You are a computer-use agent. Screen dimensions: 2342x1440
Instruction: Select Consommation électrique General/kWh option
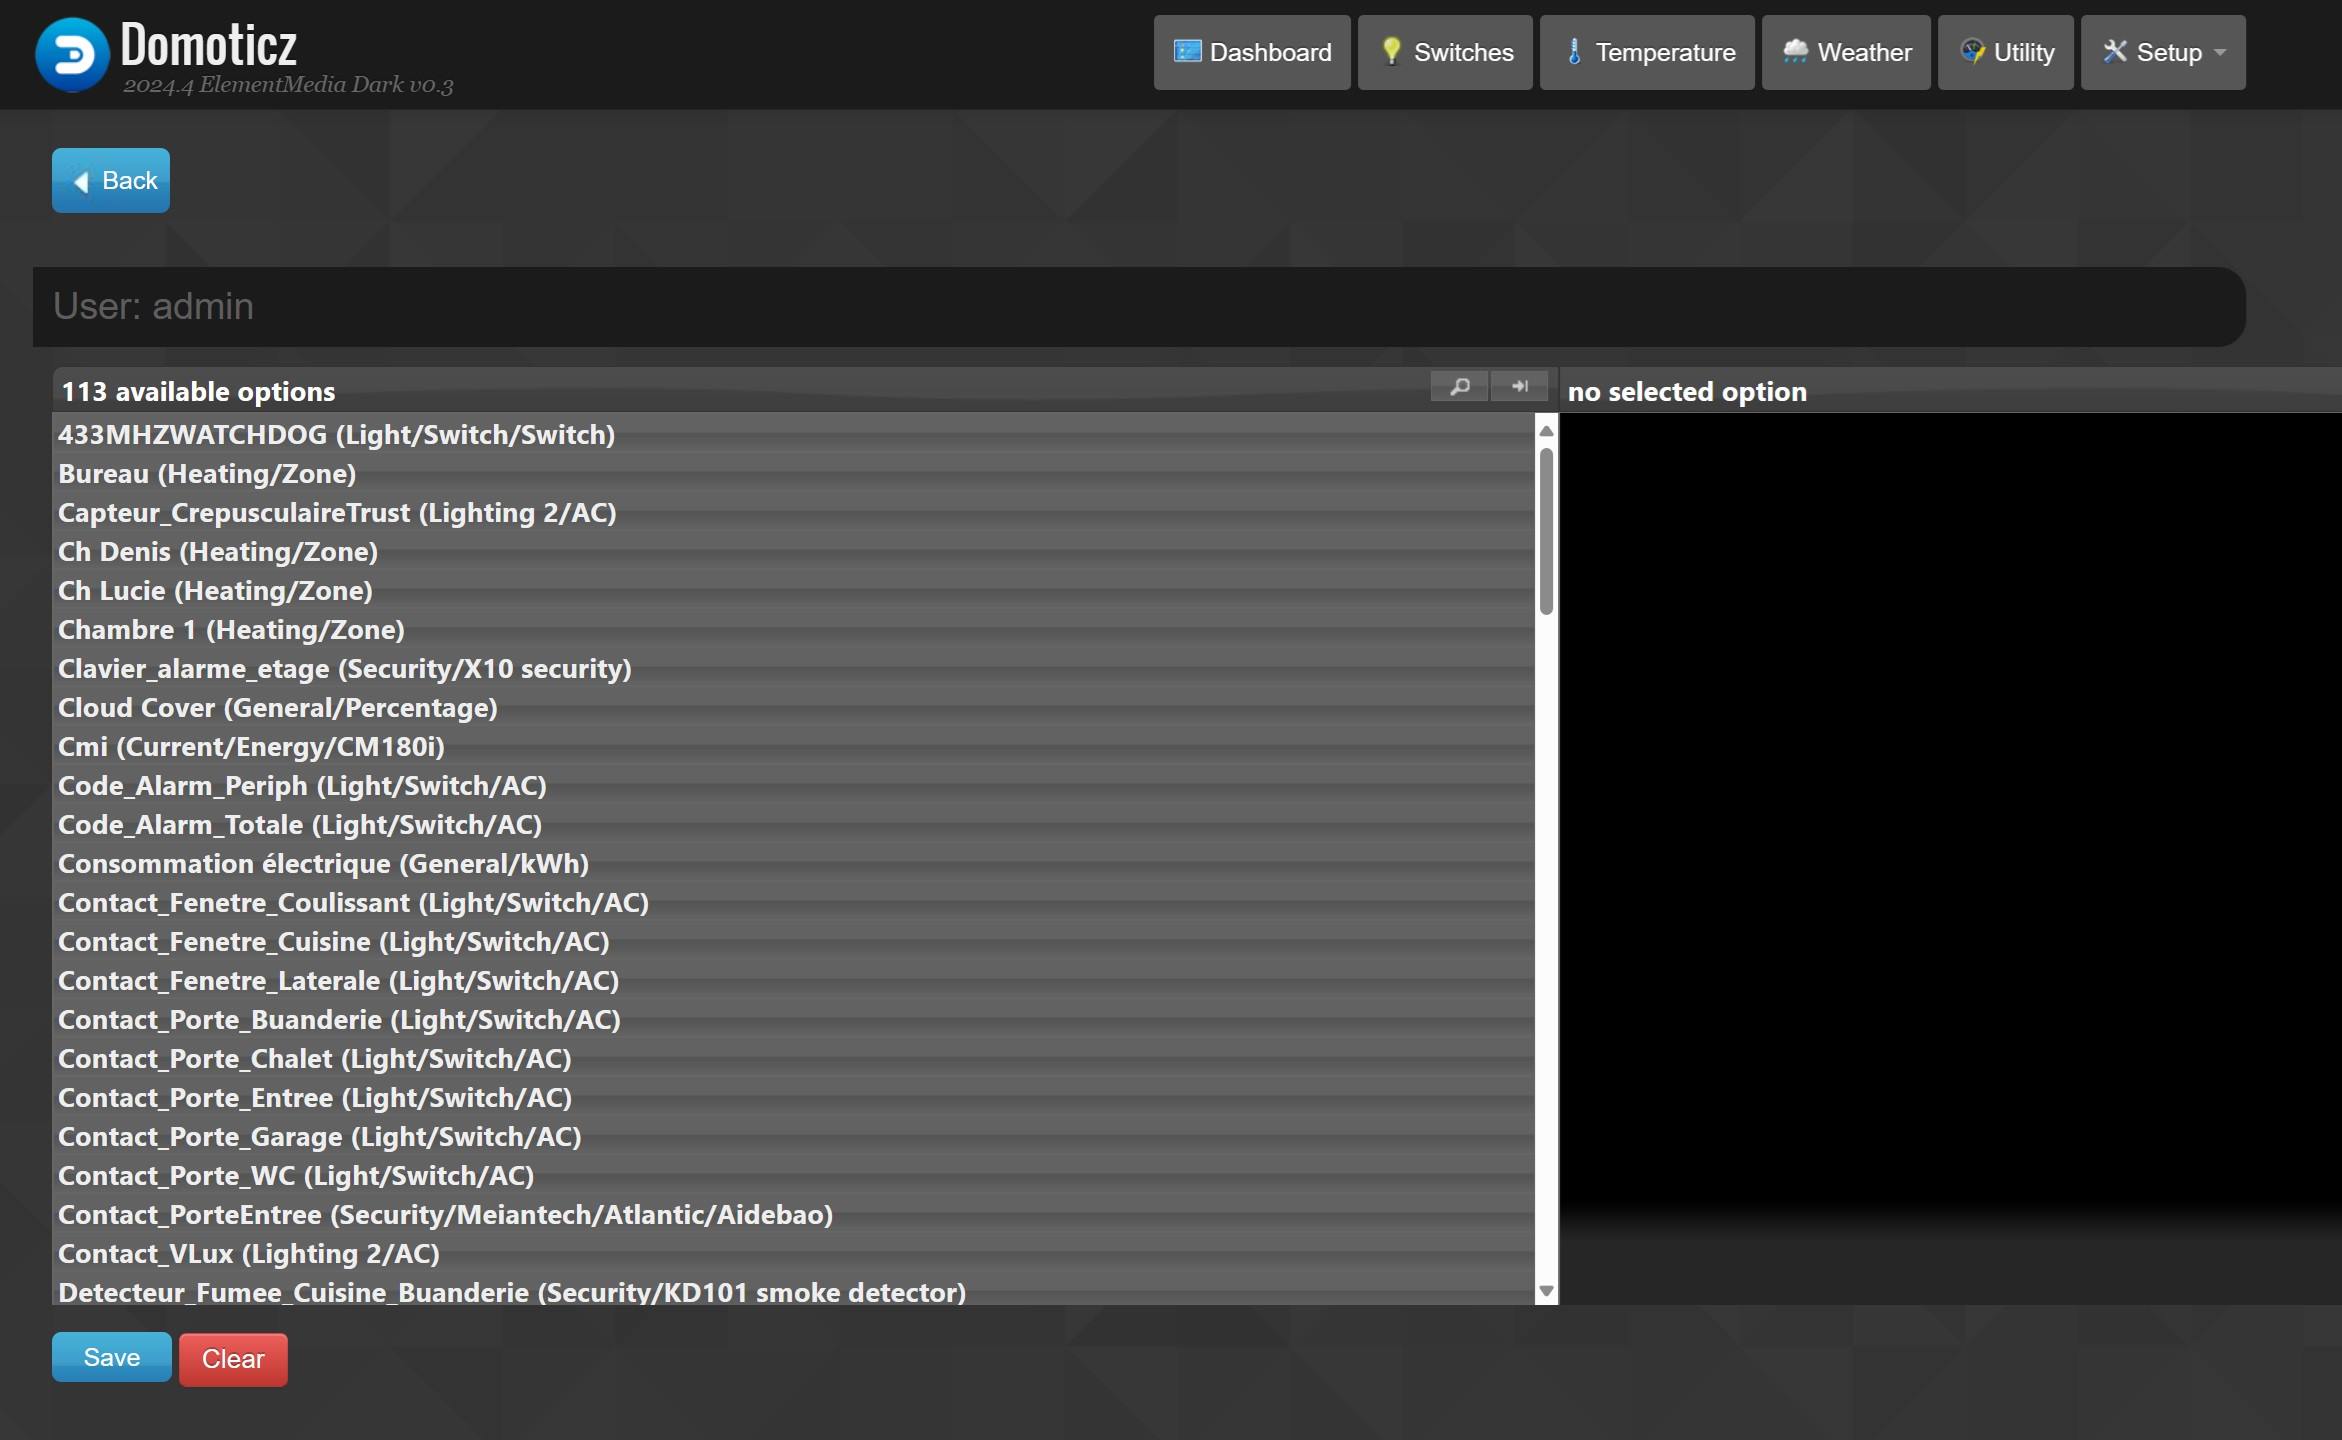323,861
